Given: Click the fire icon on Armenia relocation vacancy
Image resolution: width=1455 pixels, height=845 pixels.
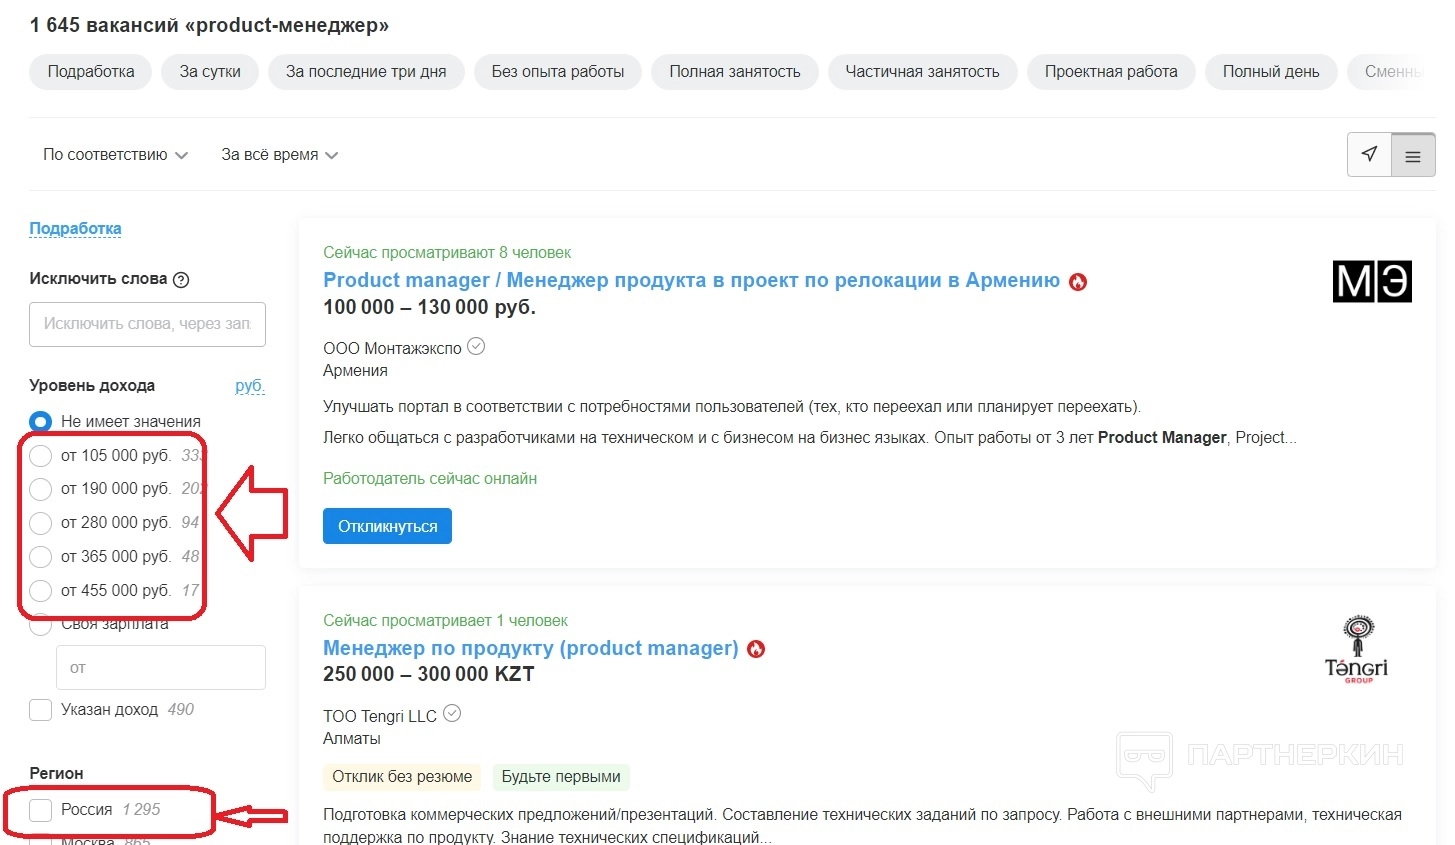Looking at the screenshot, I should click(x=1078, y=282).
